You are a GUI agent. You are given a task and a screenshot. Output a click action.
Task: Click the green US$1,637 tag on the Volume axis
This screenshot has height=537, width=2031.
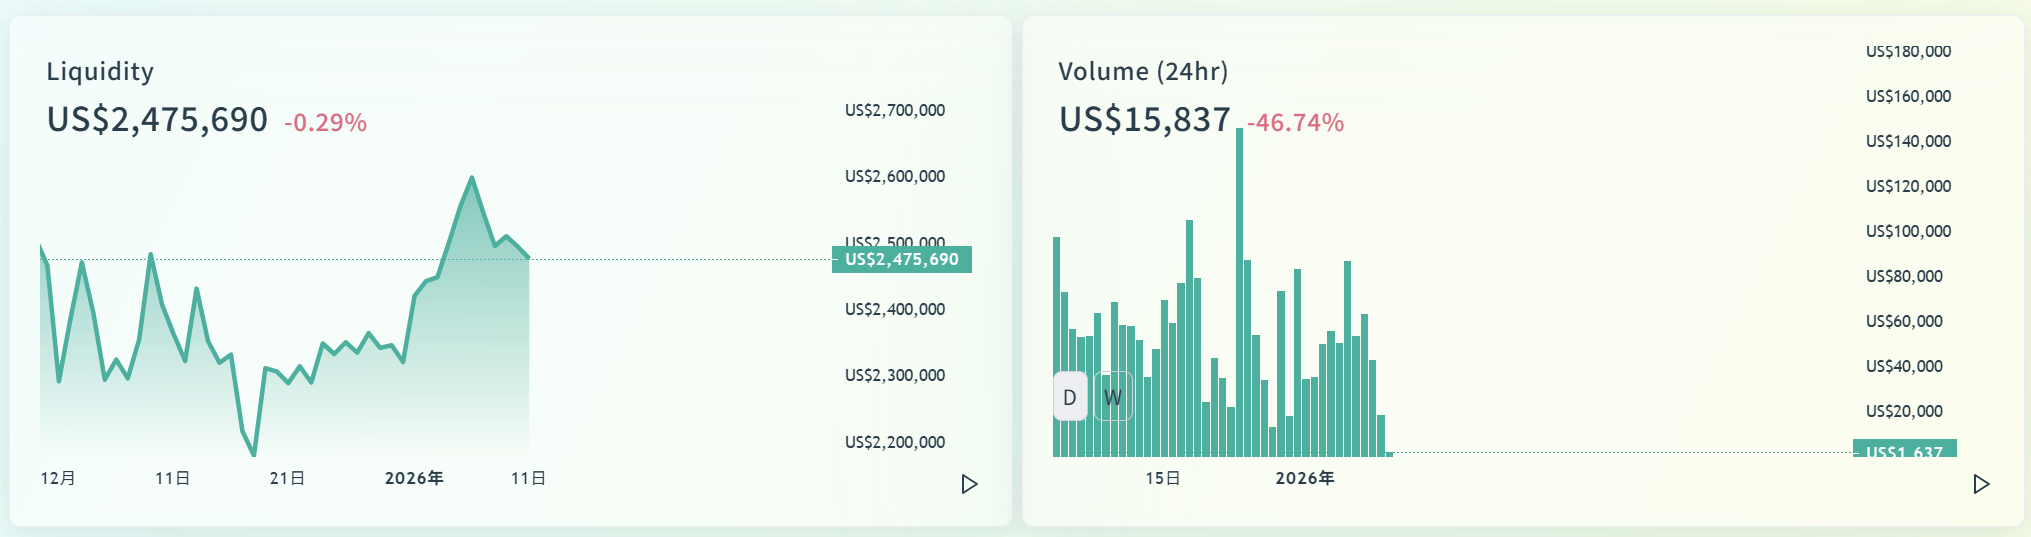tap(1904, 451)
